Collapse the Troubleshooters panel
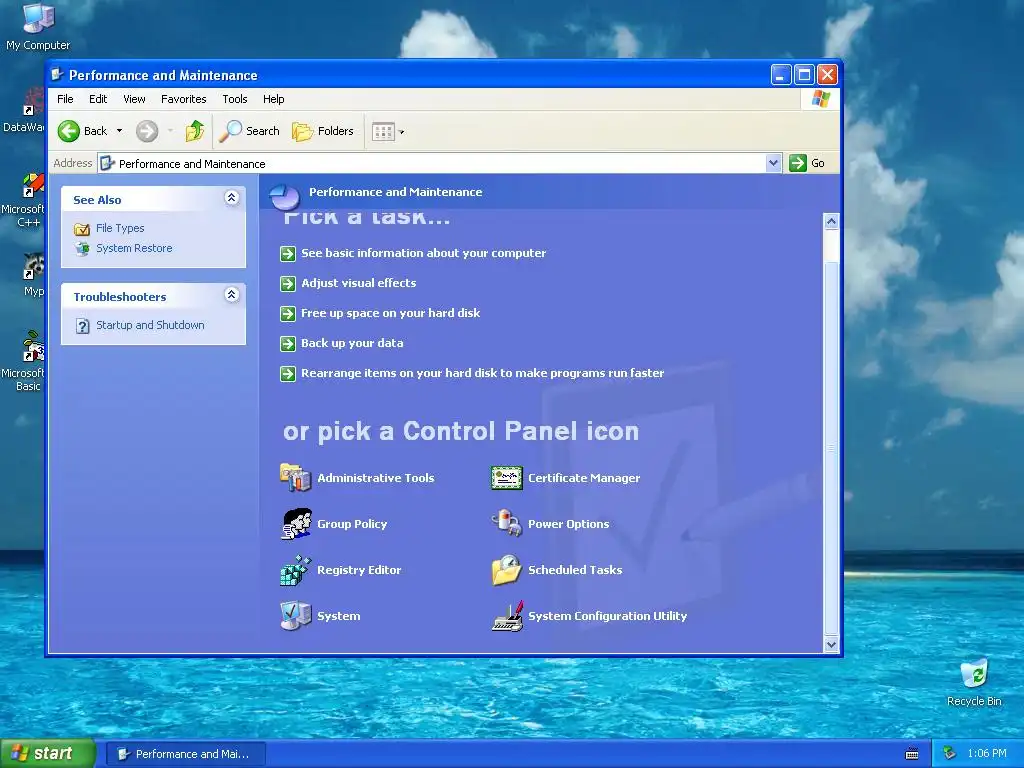This screenshot has height=768, width=1024. click(231, 295)
